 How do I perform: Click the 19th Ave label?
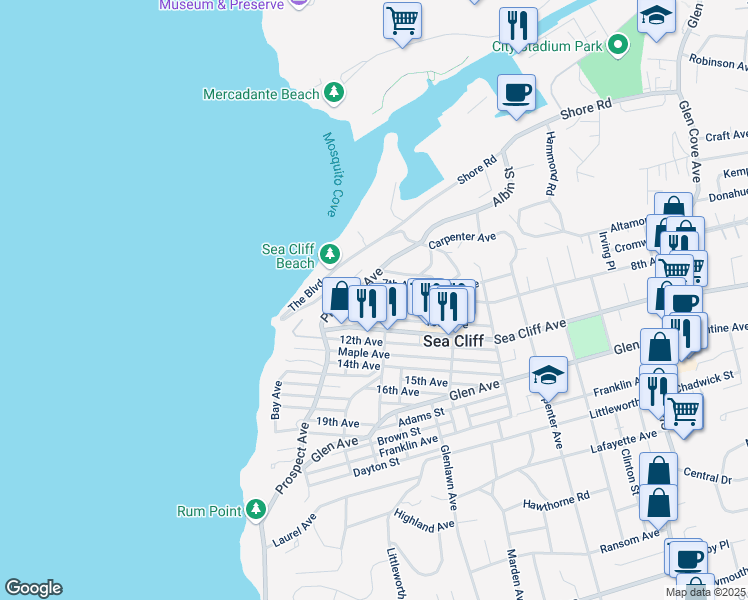(338, 422)
